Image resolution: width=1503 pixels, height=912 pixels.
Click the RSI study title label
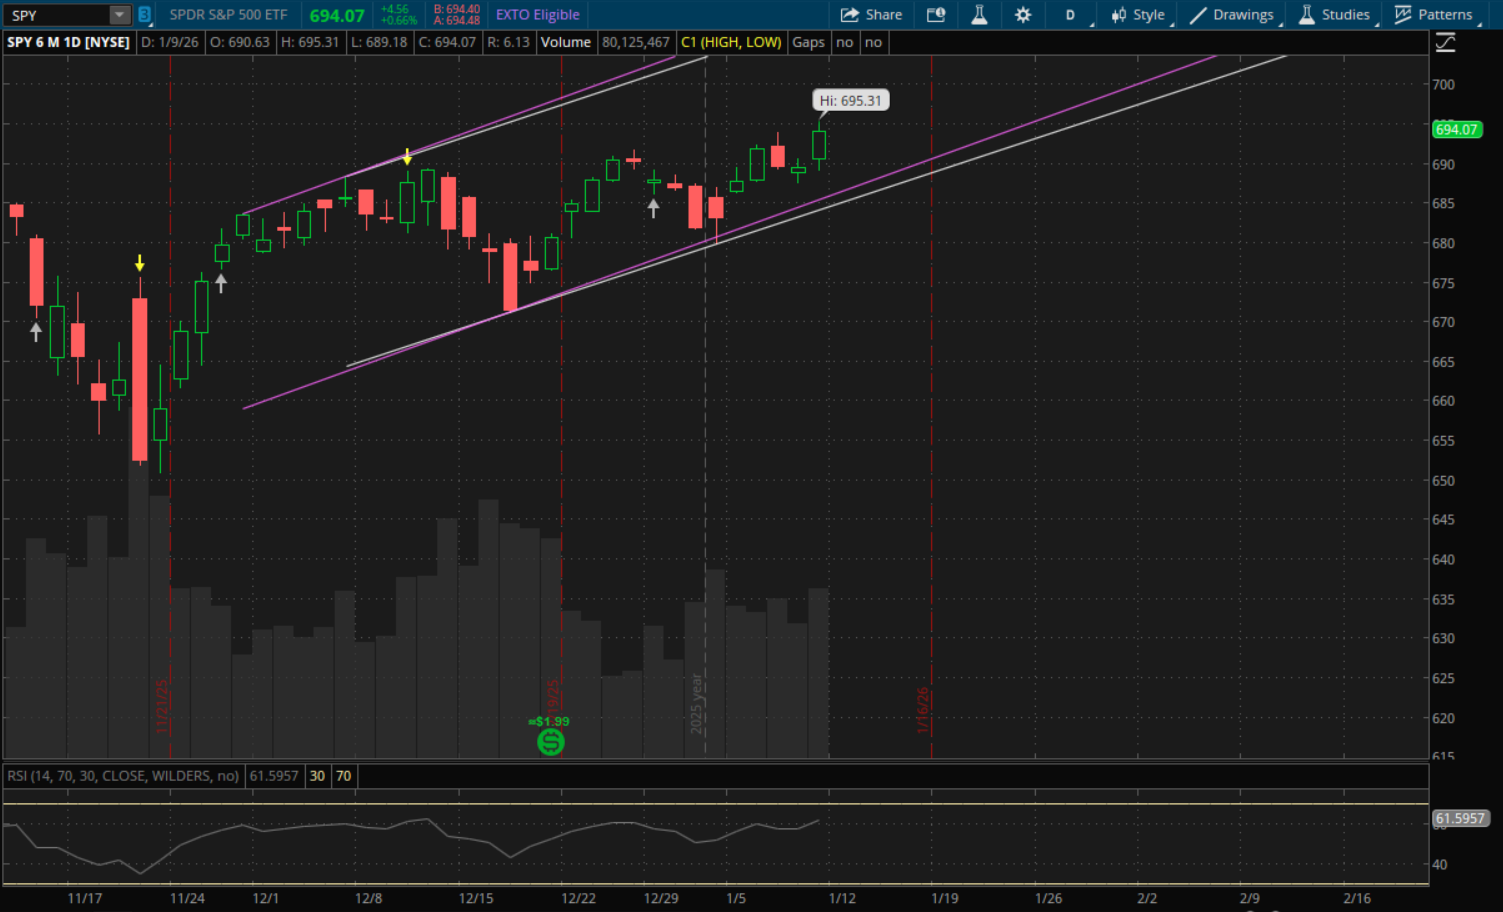pyautogui.click(x=123, y=776)
